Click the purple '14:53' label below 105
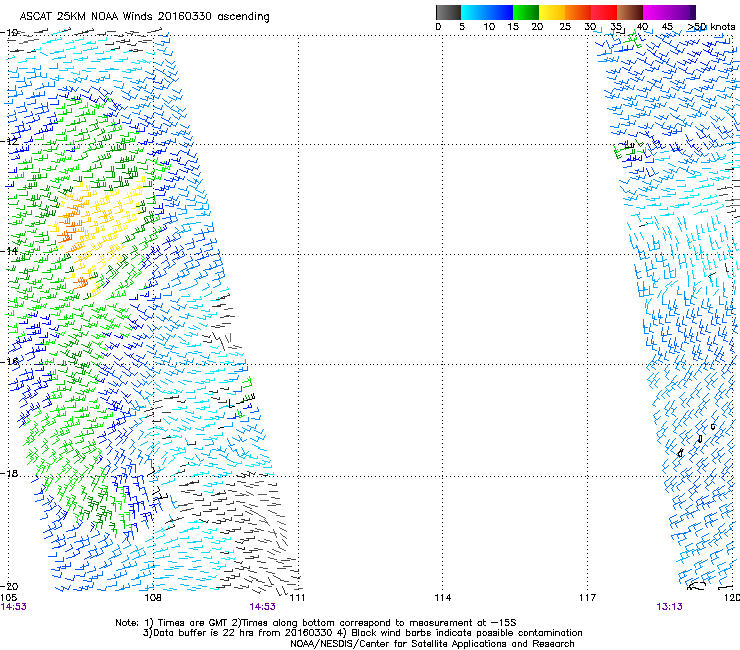 (x=13, y=607)
